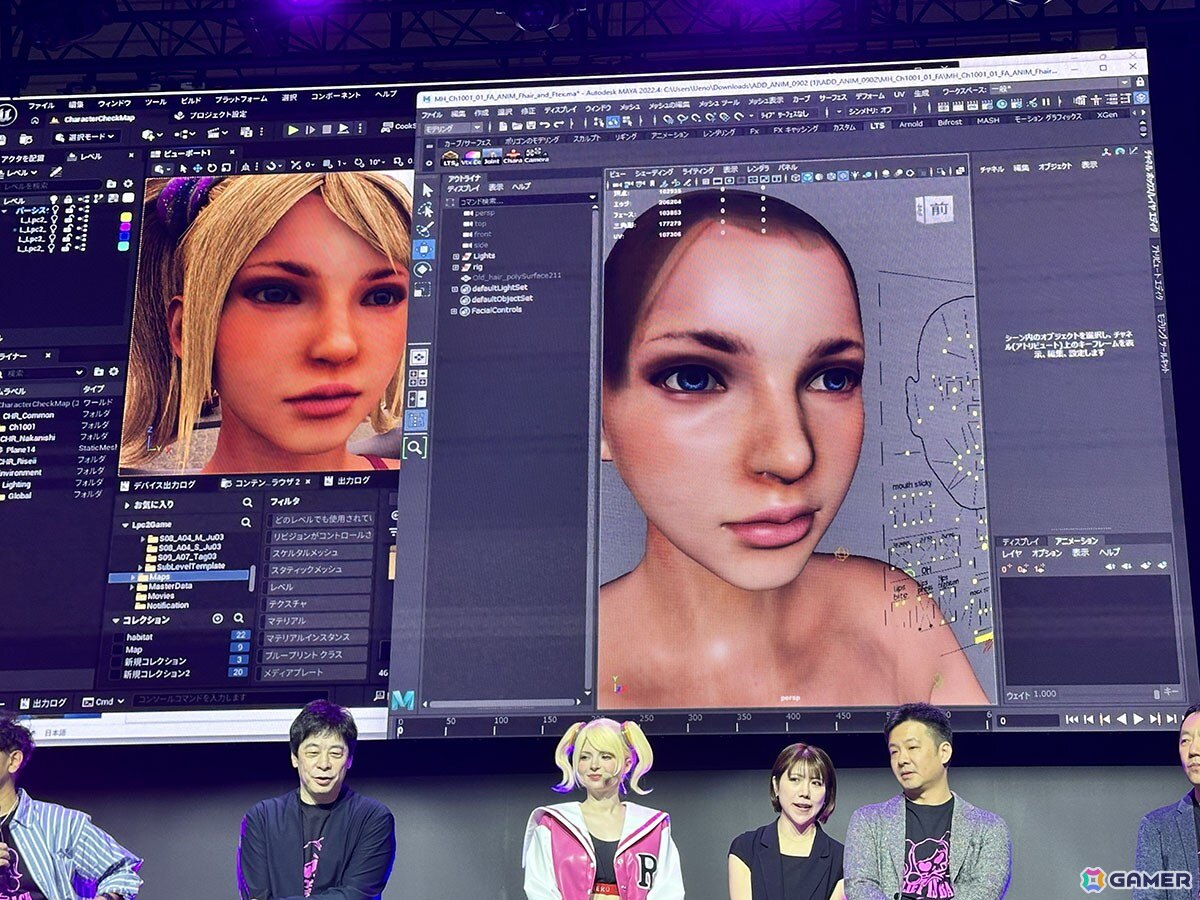Expand the お気に入り section
This screenshot has height=900, width=1200.
127,505
